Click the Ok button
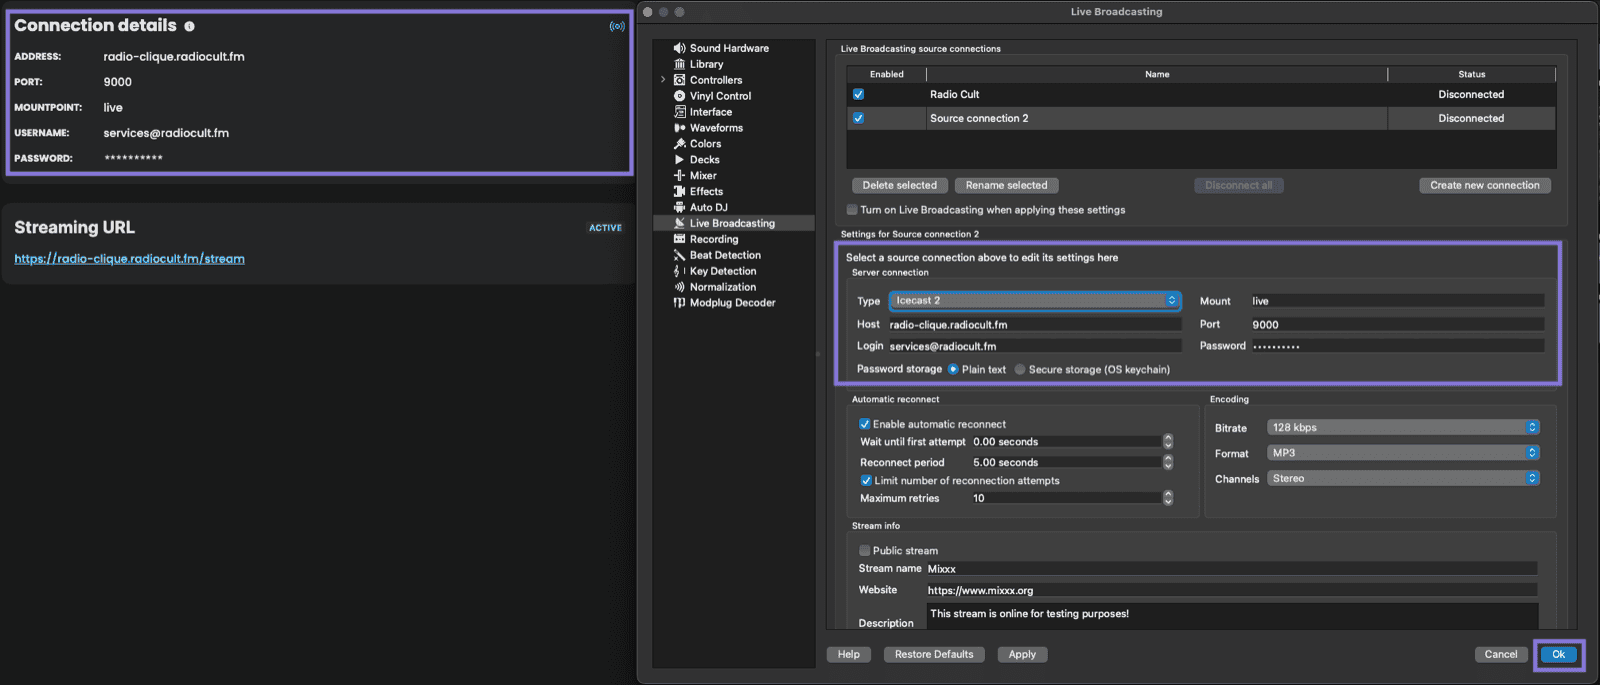 pyautogui.click(x=1558, y=655)
